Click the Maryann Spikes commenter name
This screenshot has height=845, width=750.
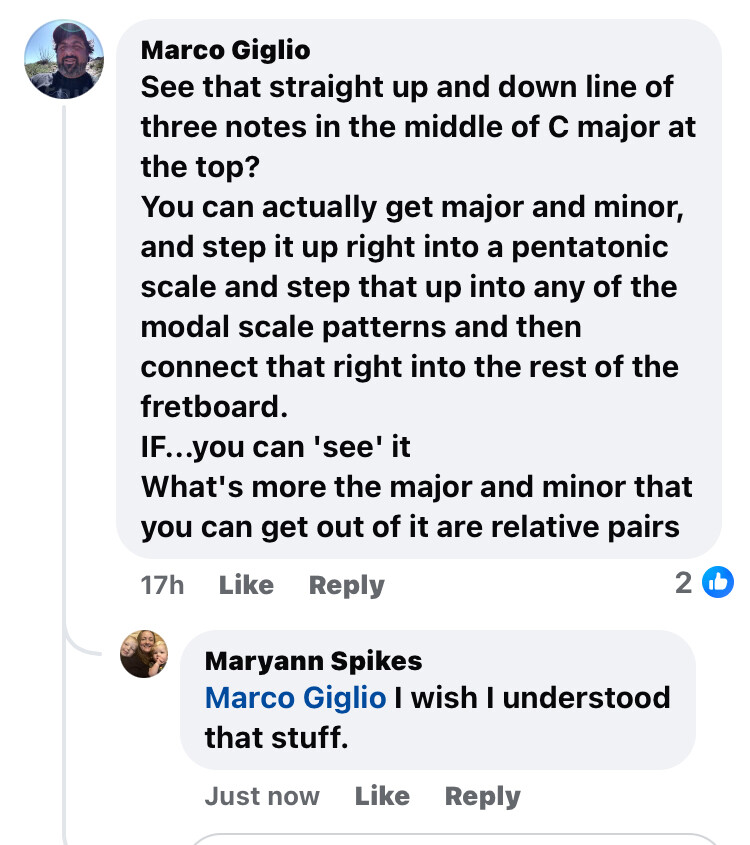tap(313, 660)
